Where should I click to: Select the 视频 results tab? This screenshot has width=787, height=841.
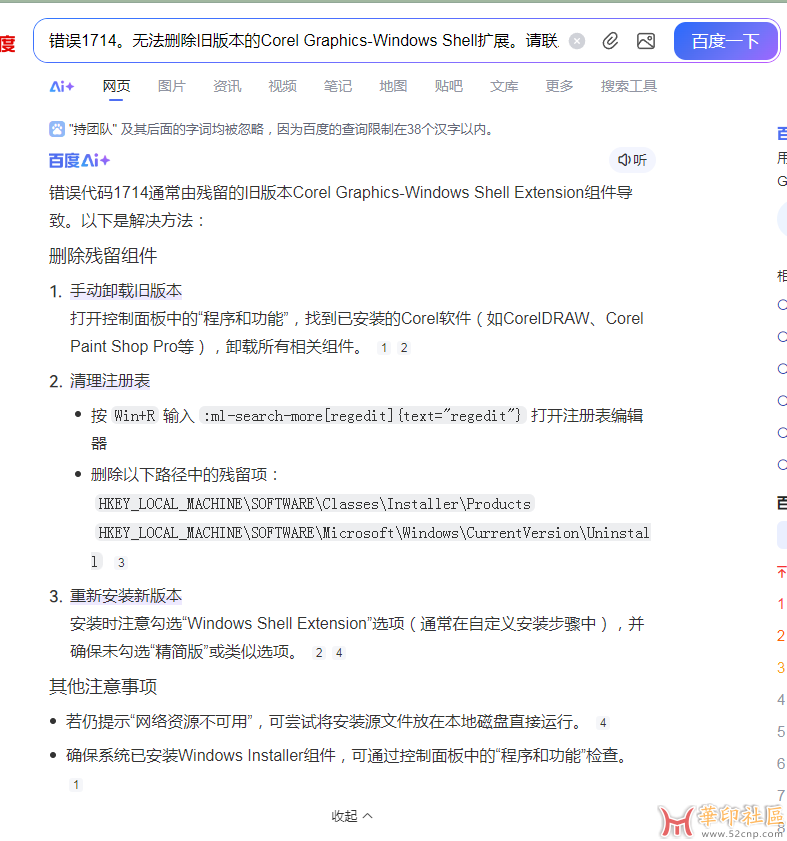(x=282, y=87)
